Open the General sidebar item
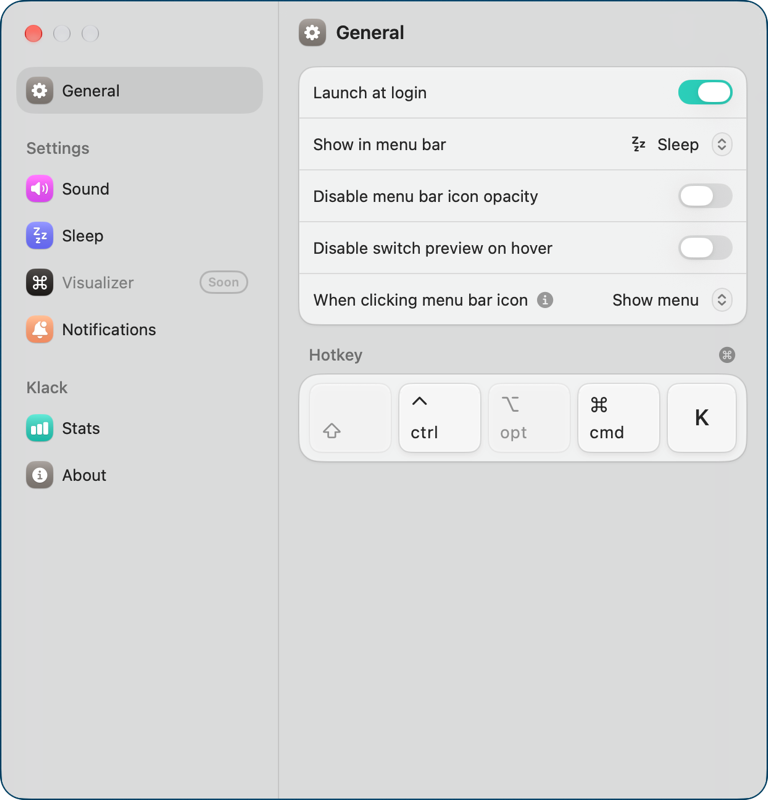Image resolution: width=768 pixels, height=800 pixels. [x=139, y=90]
